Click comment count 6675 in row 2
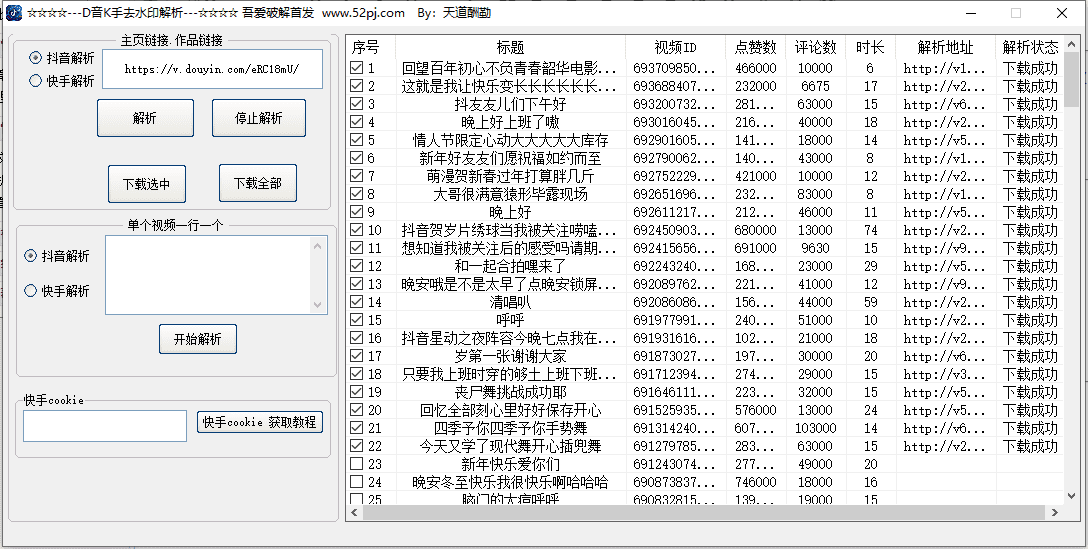 click(815, 86)
